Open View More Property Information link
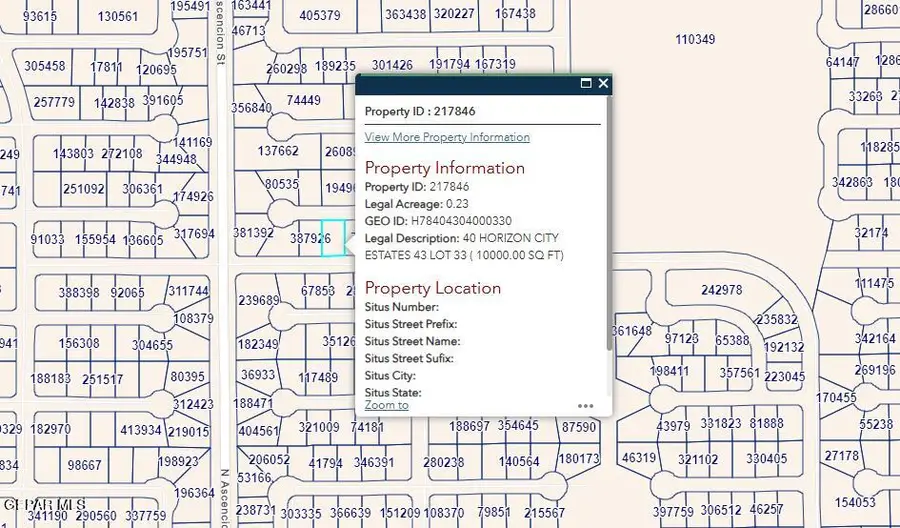The height and width of the screenshot is (528, 900). (447, 137)
